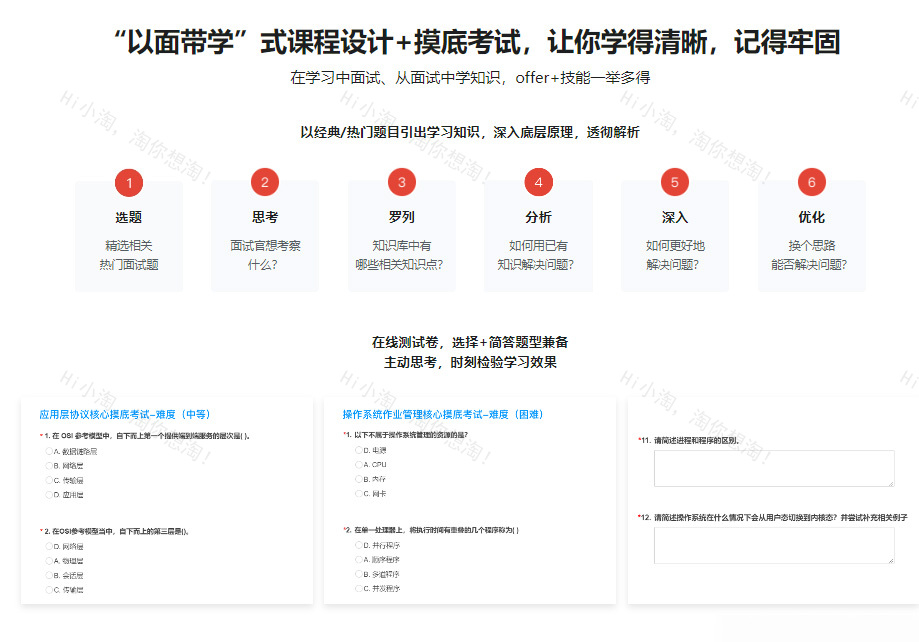Click the heading 在线测试卷,选择+简答题型兼备
Viewport: 919px width, 642px height.
tap(470, 342)
